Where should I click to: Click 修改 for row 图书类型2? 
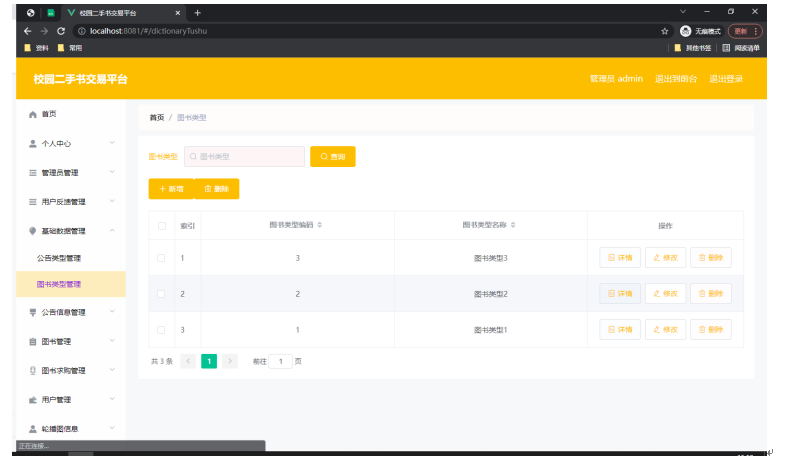point(666,294)
